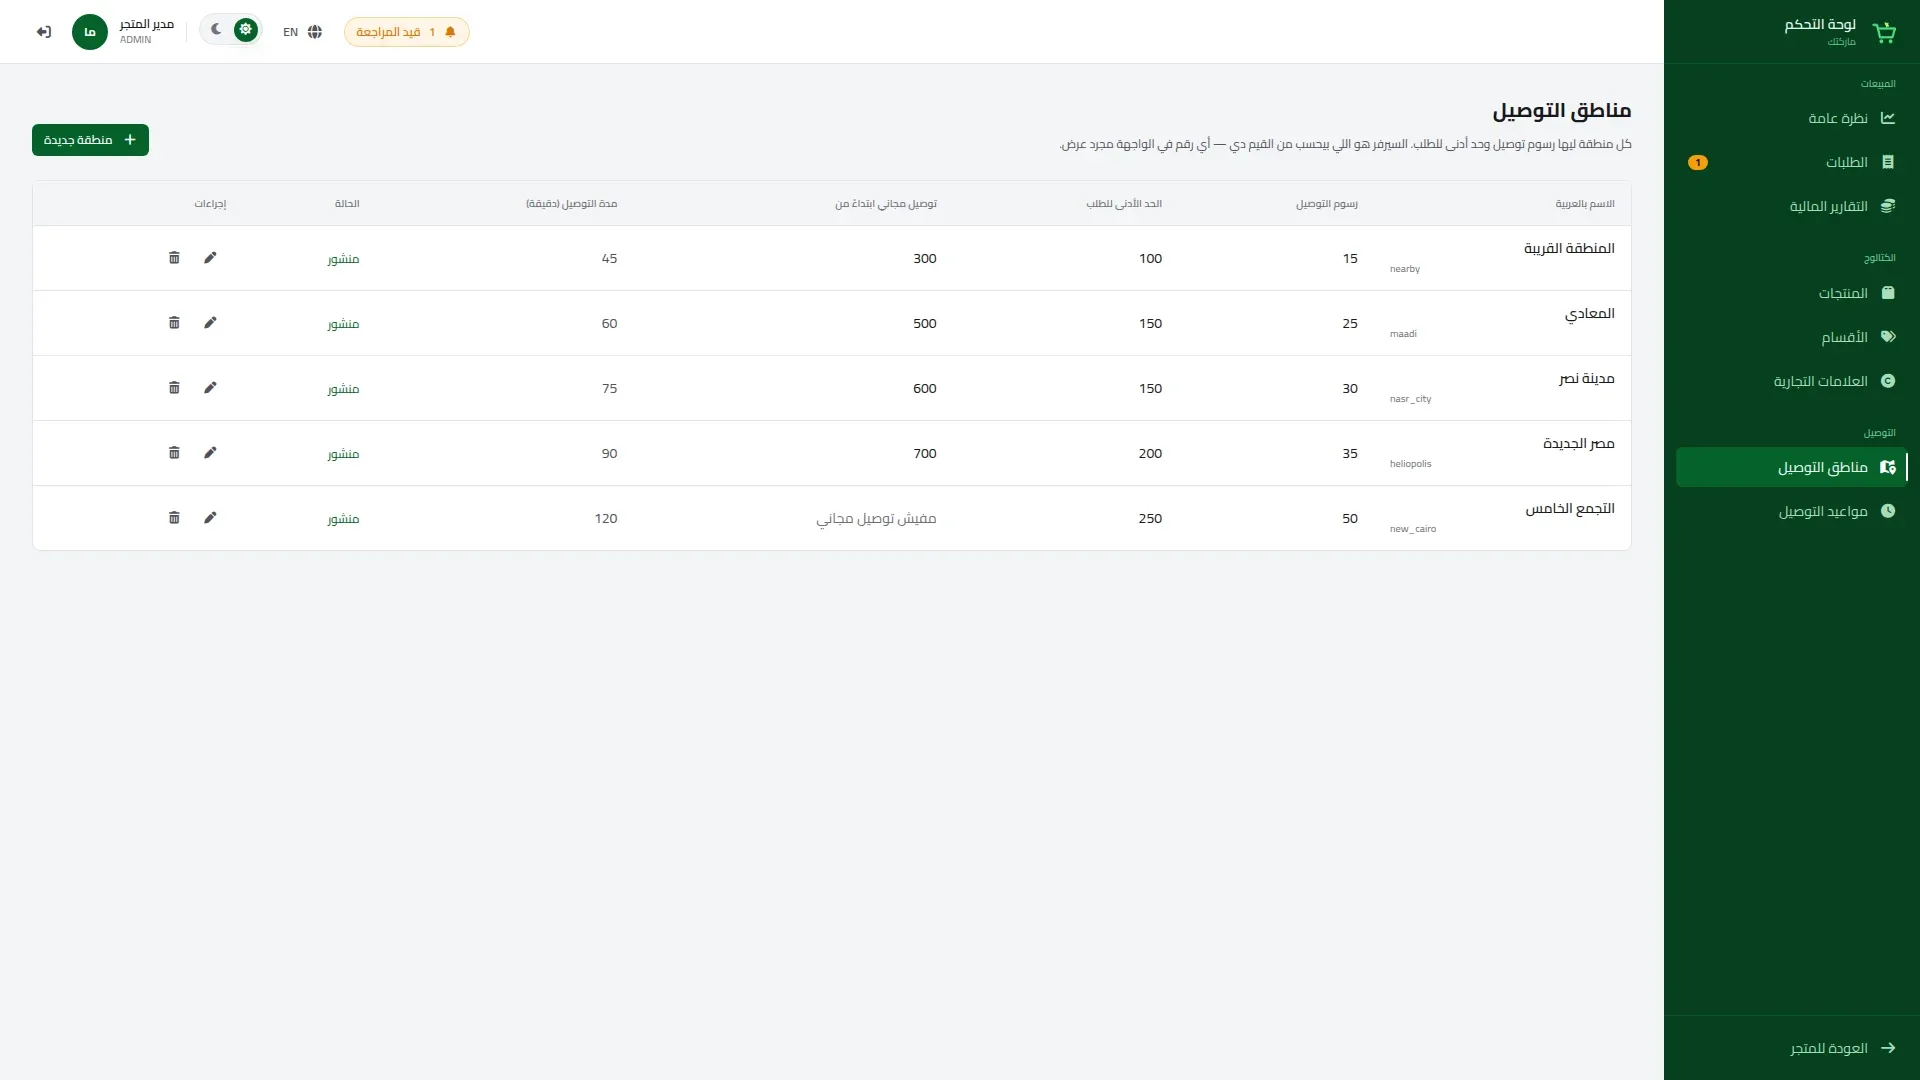Screen dimensions: 1920x1080
Task: Edit the مصر الجديدة zone with pencil icon
Action: (x=210, y=453)
